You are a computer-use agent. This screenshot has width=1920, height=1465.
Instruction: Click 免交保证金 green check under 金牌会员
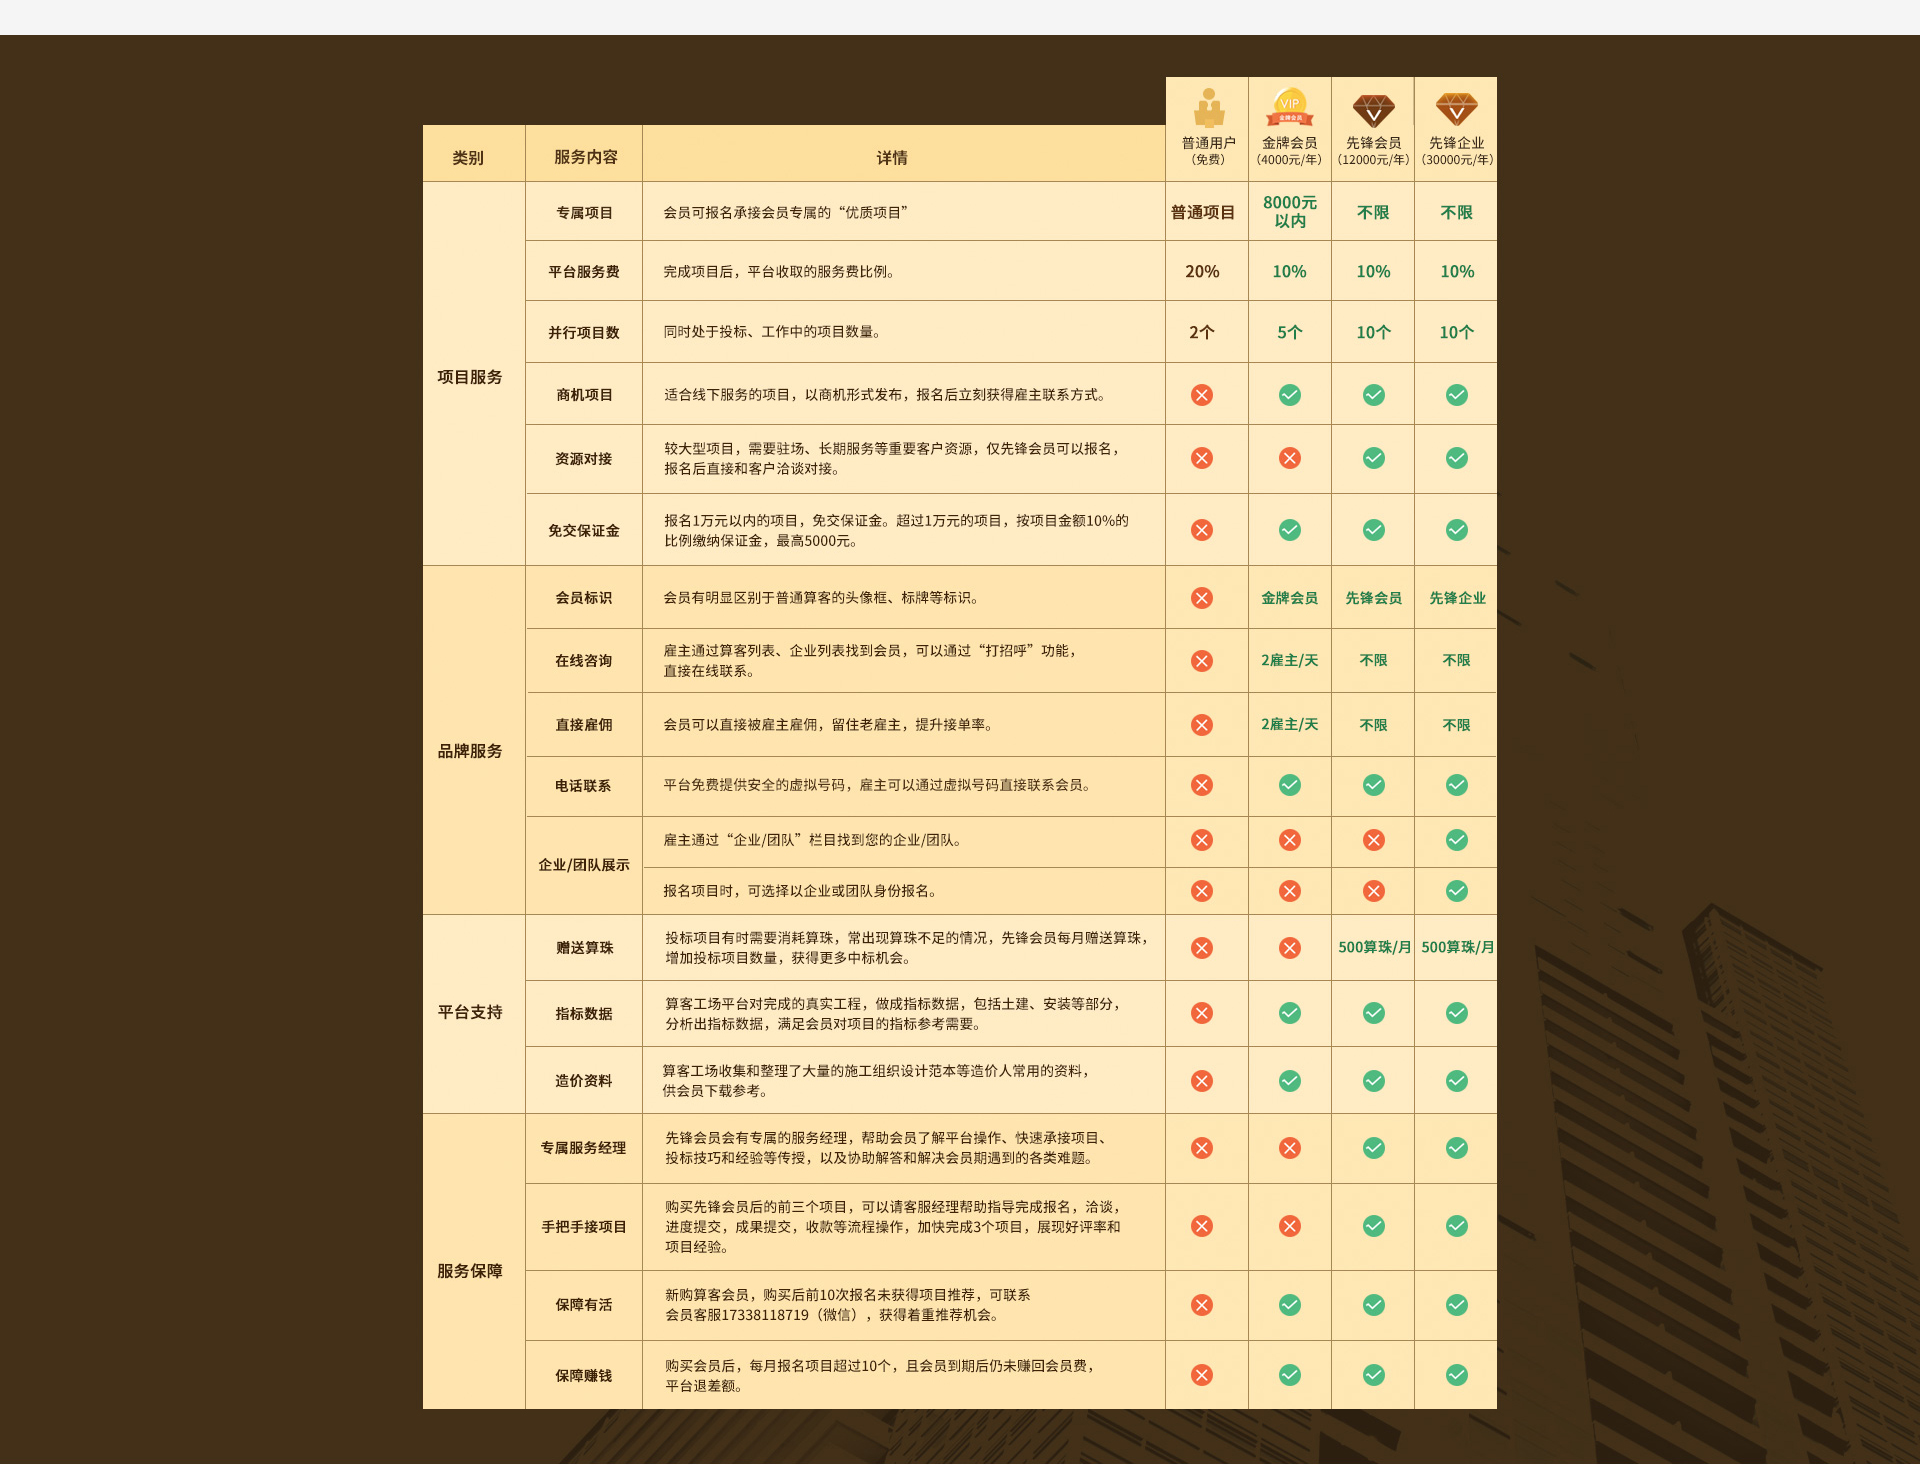point(1290,530)
